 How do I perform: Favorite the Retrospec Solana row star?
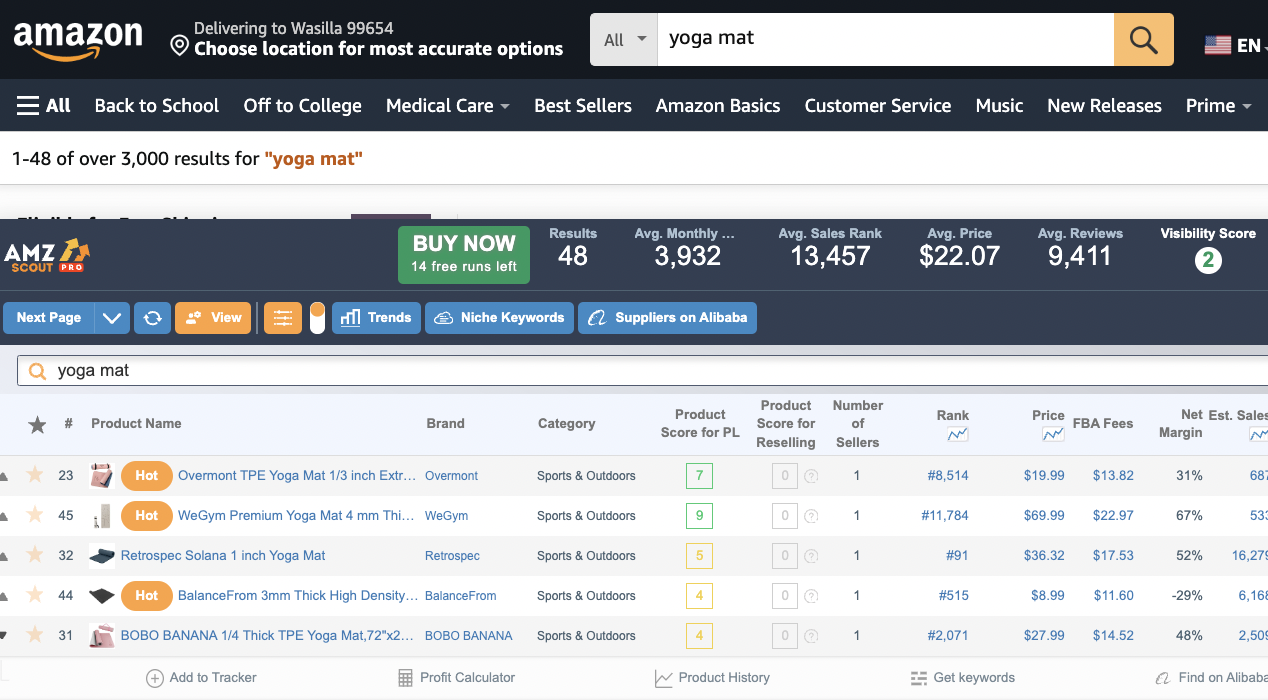pyautogui.click(x=35, y=555)
